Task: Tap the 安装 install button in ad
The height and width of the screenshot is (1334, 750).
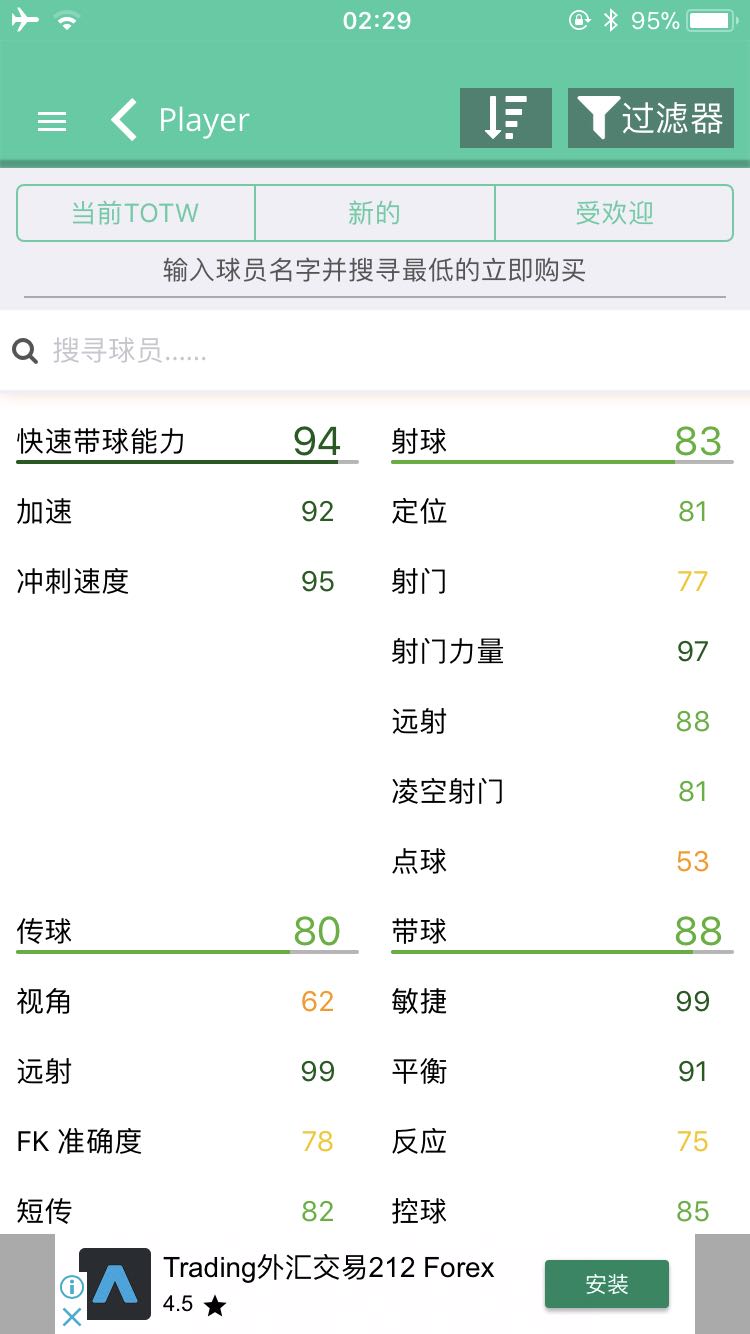Action: (x=606, y=1284)
